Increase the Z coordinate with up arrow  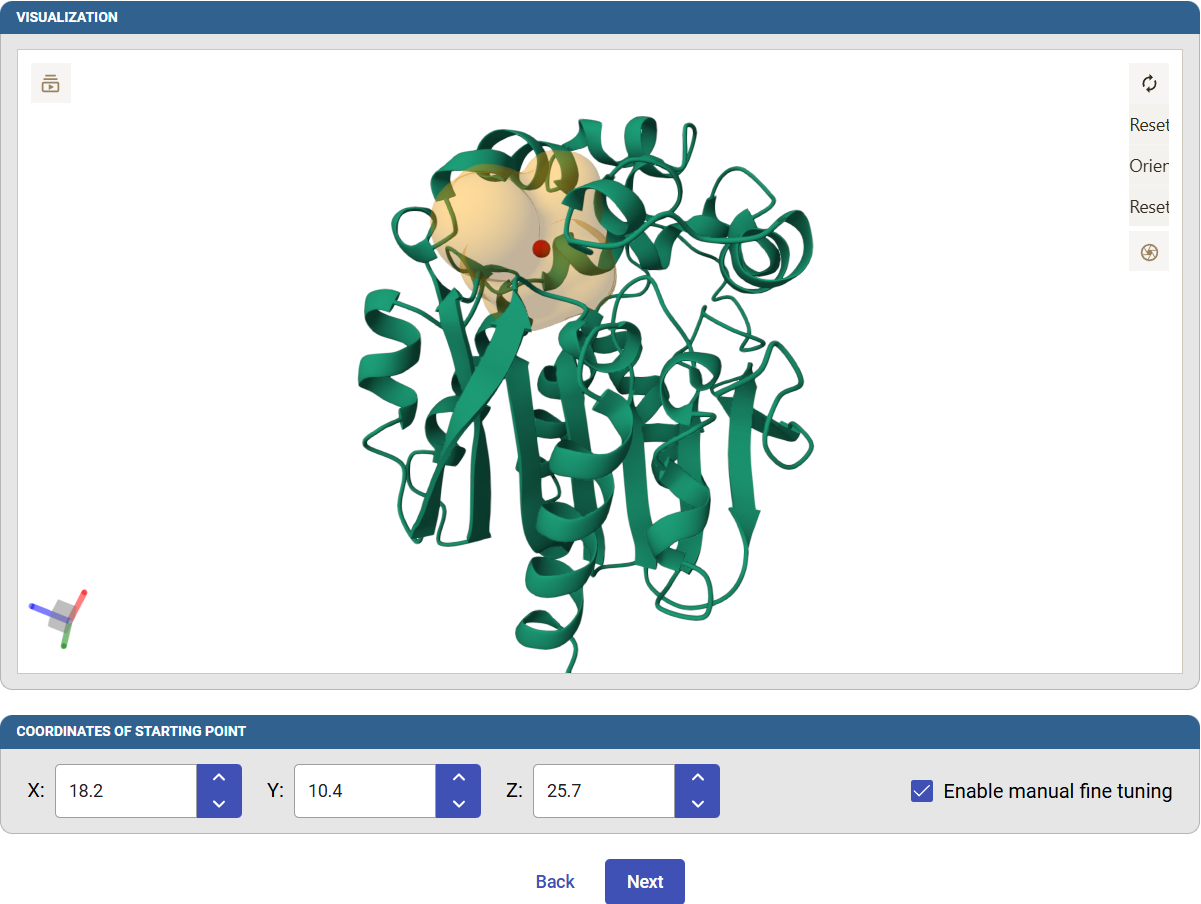pyautogui.click(x=697, y=778)
